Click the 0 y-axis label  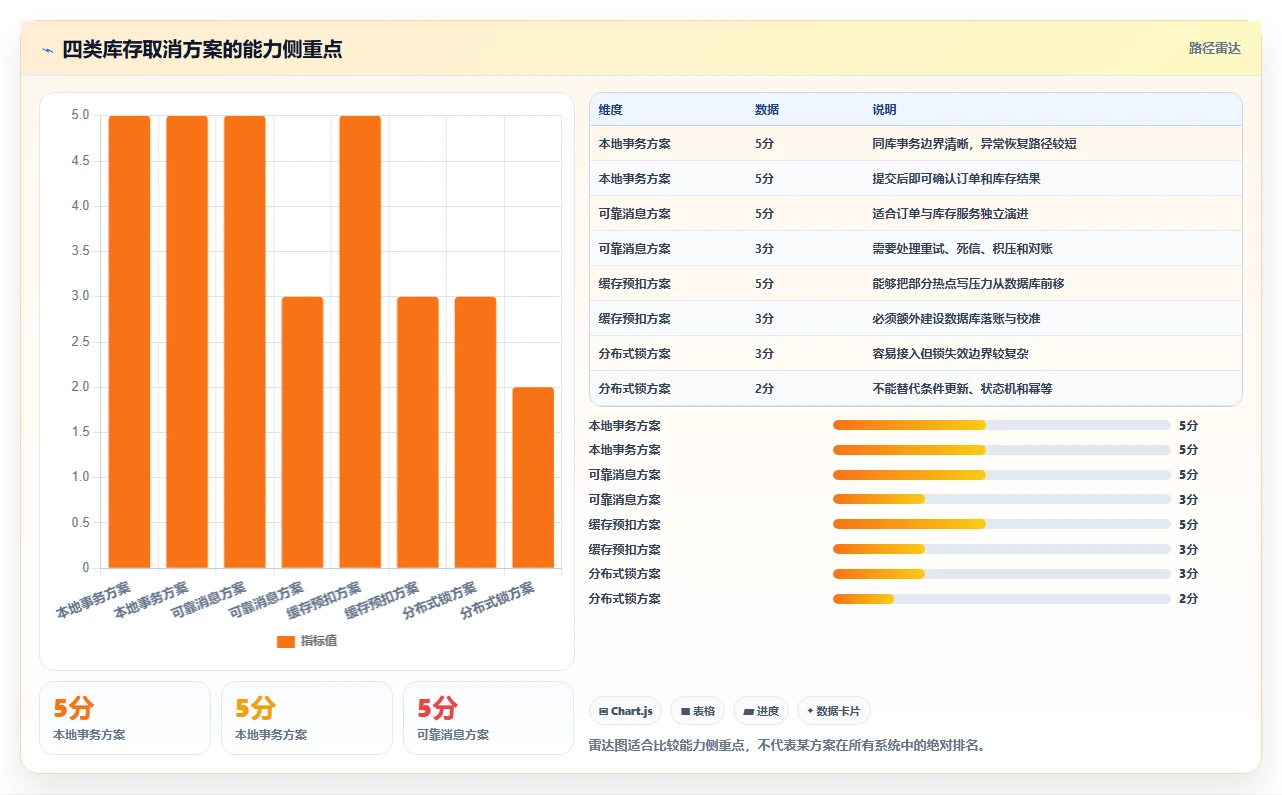(x=85, y=568)
